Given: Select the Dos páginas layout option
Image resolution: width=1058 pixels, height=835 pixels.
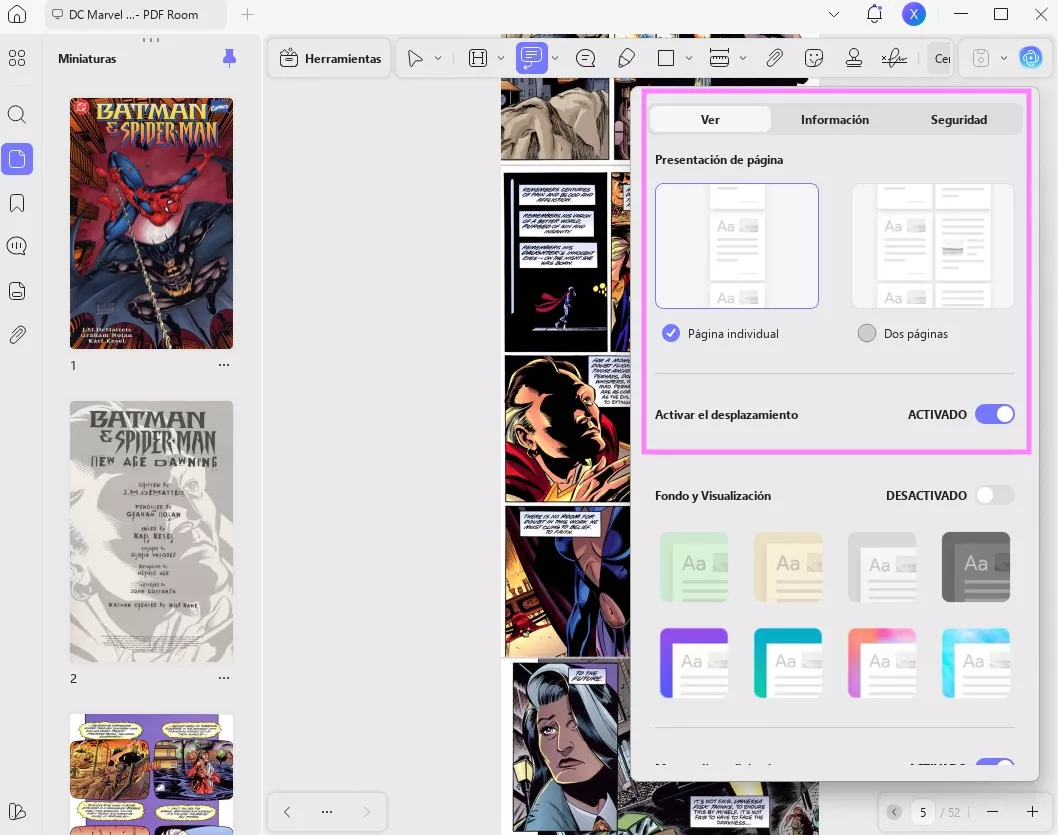Looking at the screenshot, I should 867,333.
